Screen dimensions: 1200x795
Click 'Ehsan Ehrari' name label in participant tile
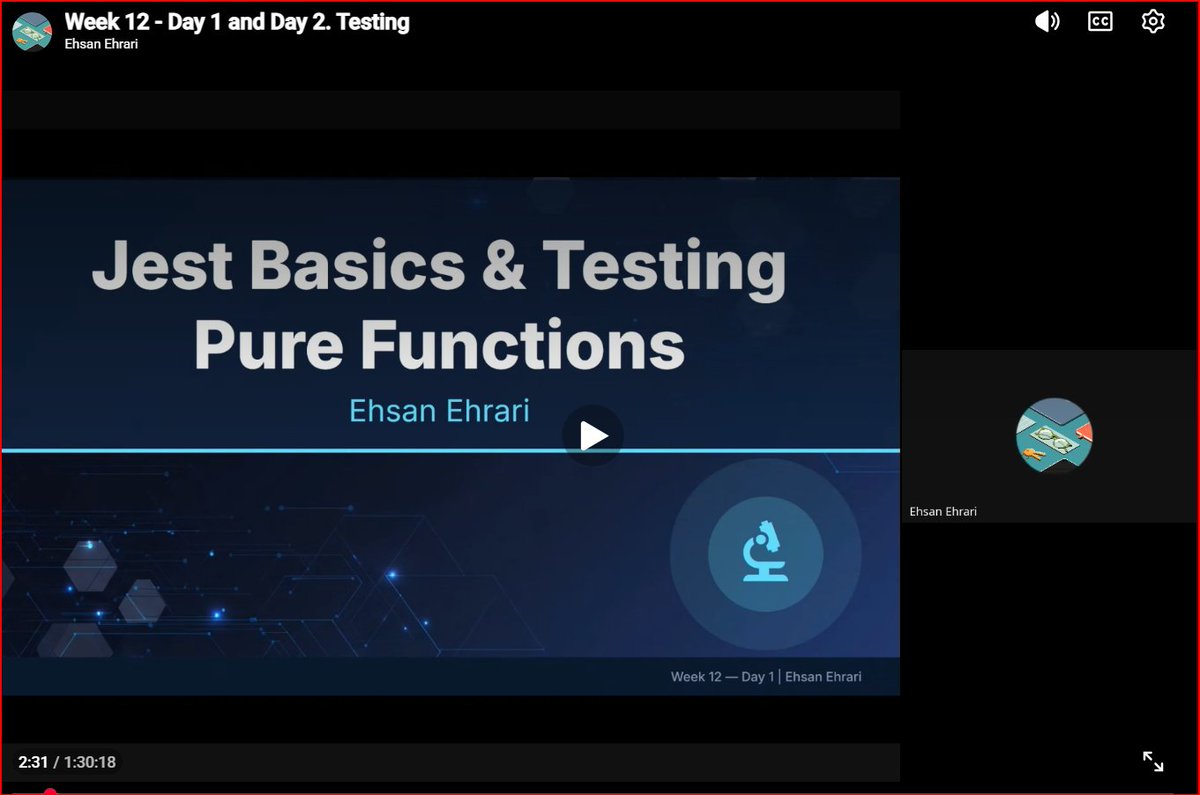click(x=943, y=511)
